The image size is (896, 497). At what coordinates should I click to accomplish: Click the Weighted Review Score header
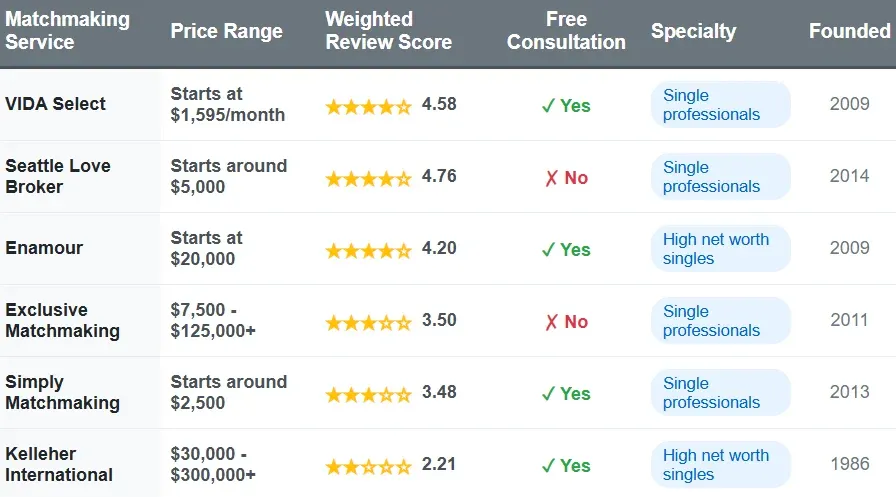coord(389,31)
